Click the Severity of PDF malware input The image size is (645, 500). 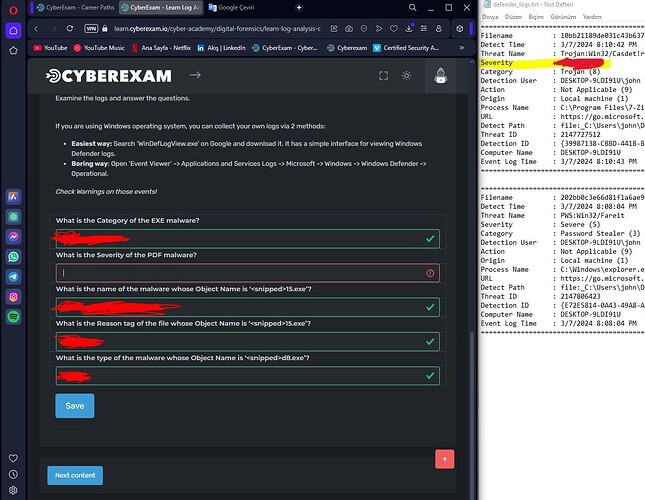click(x=247, y=272)
